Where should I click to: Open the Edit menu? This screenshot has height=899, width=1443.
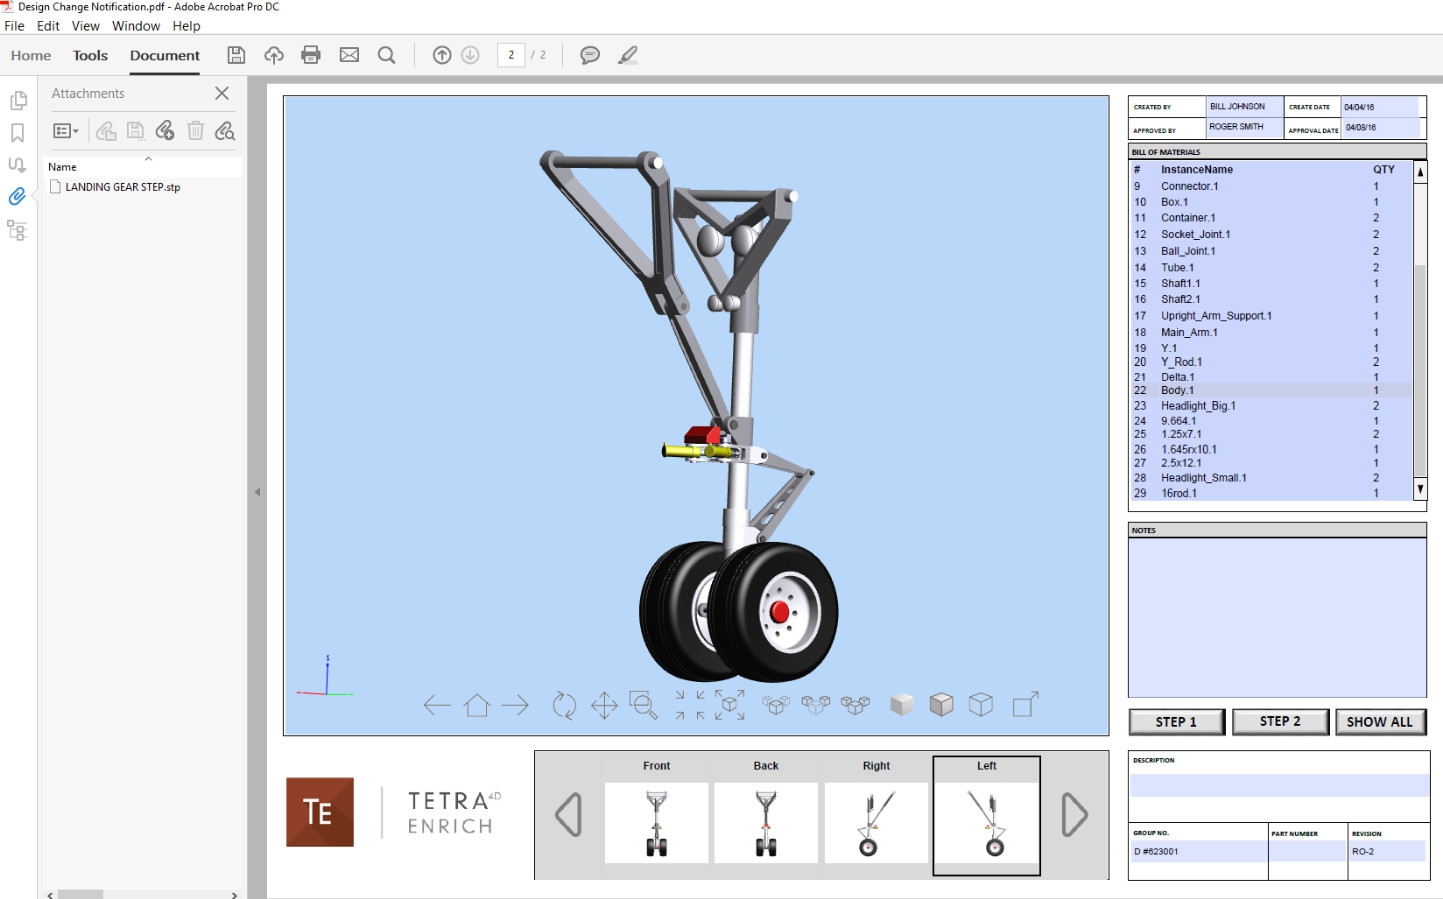point(48,26)
